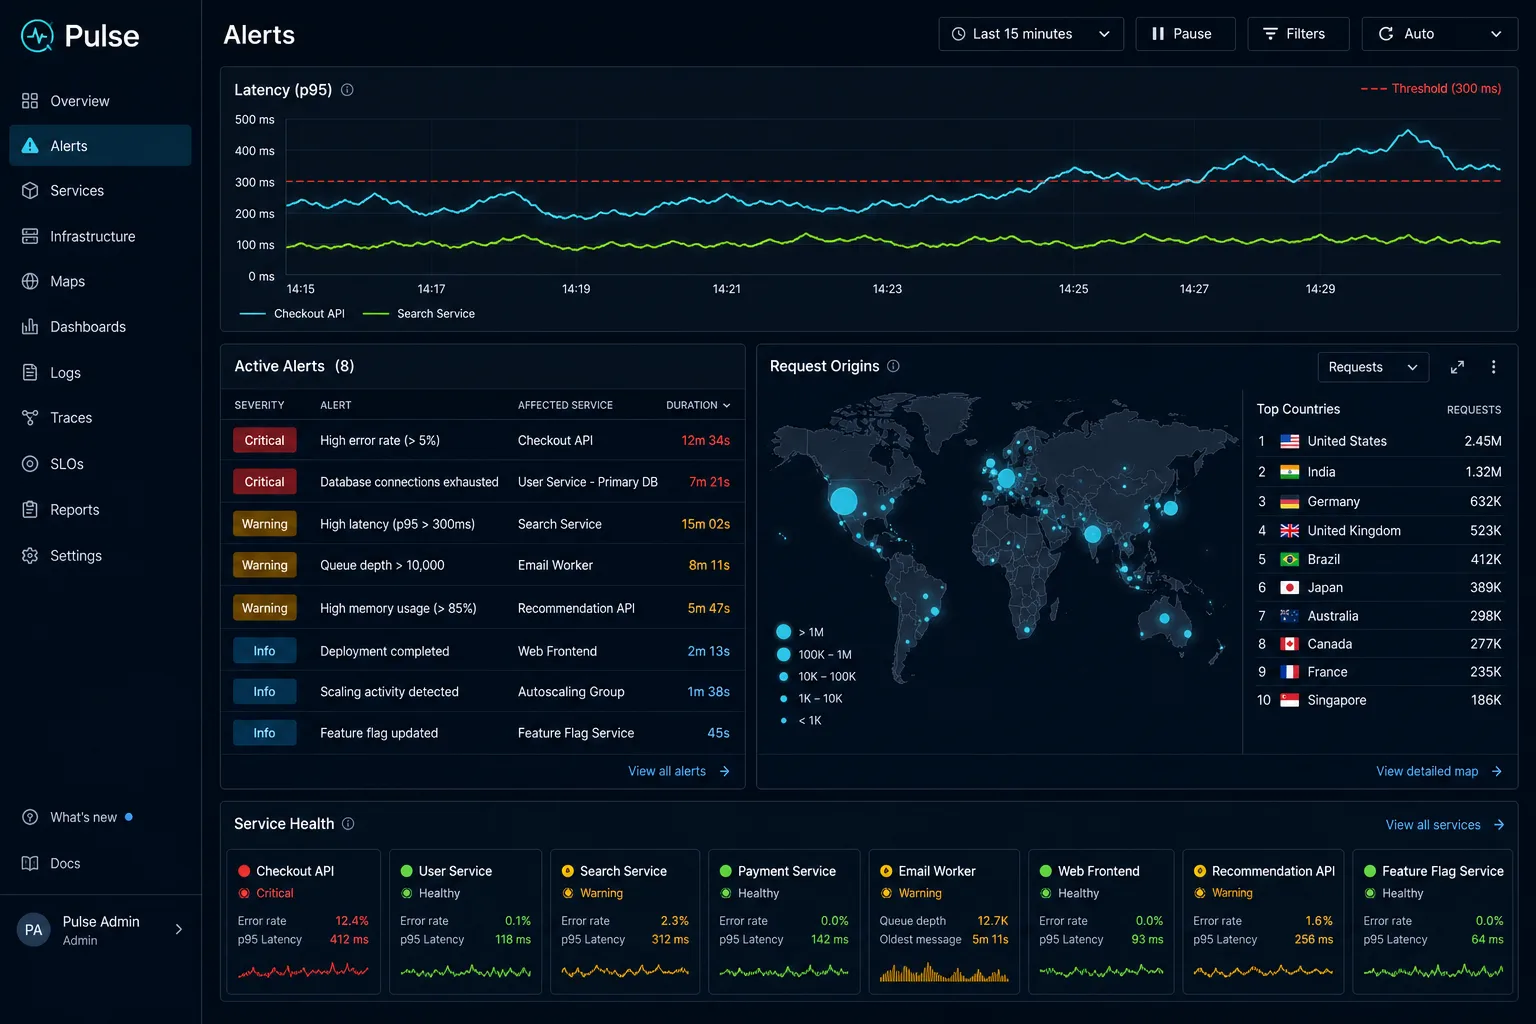Click the Pulse logo icon
This screenshot has height=1024, width=1536.
[x=37, y=36]
